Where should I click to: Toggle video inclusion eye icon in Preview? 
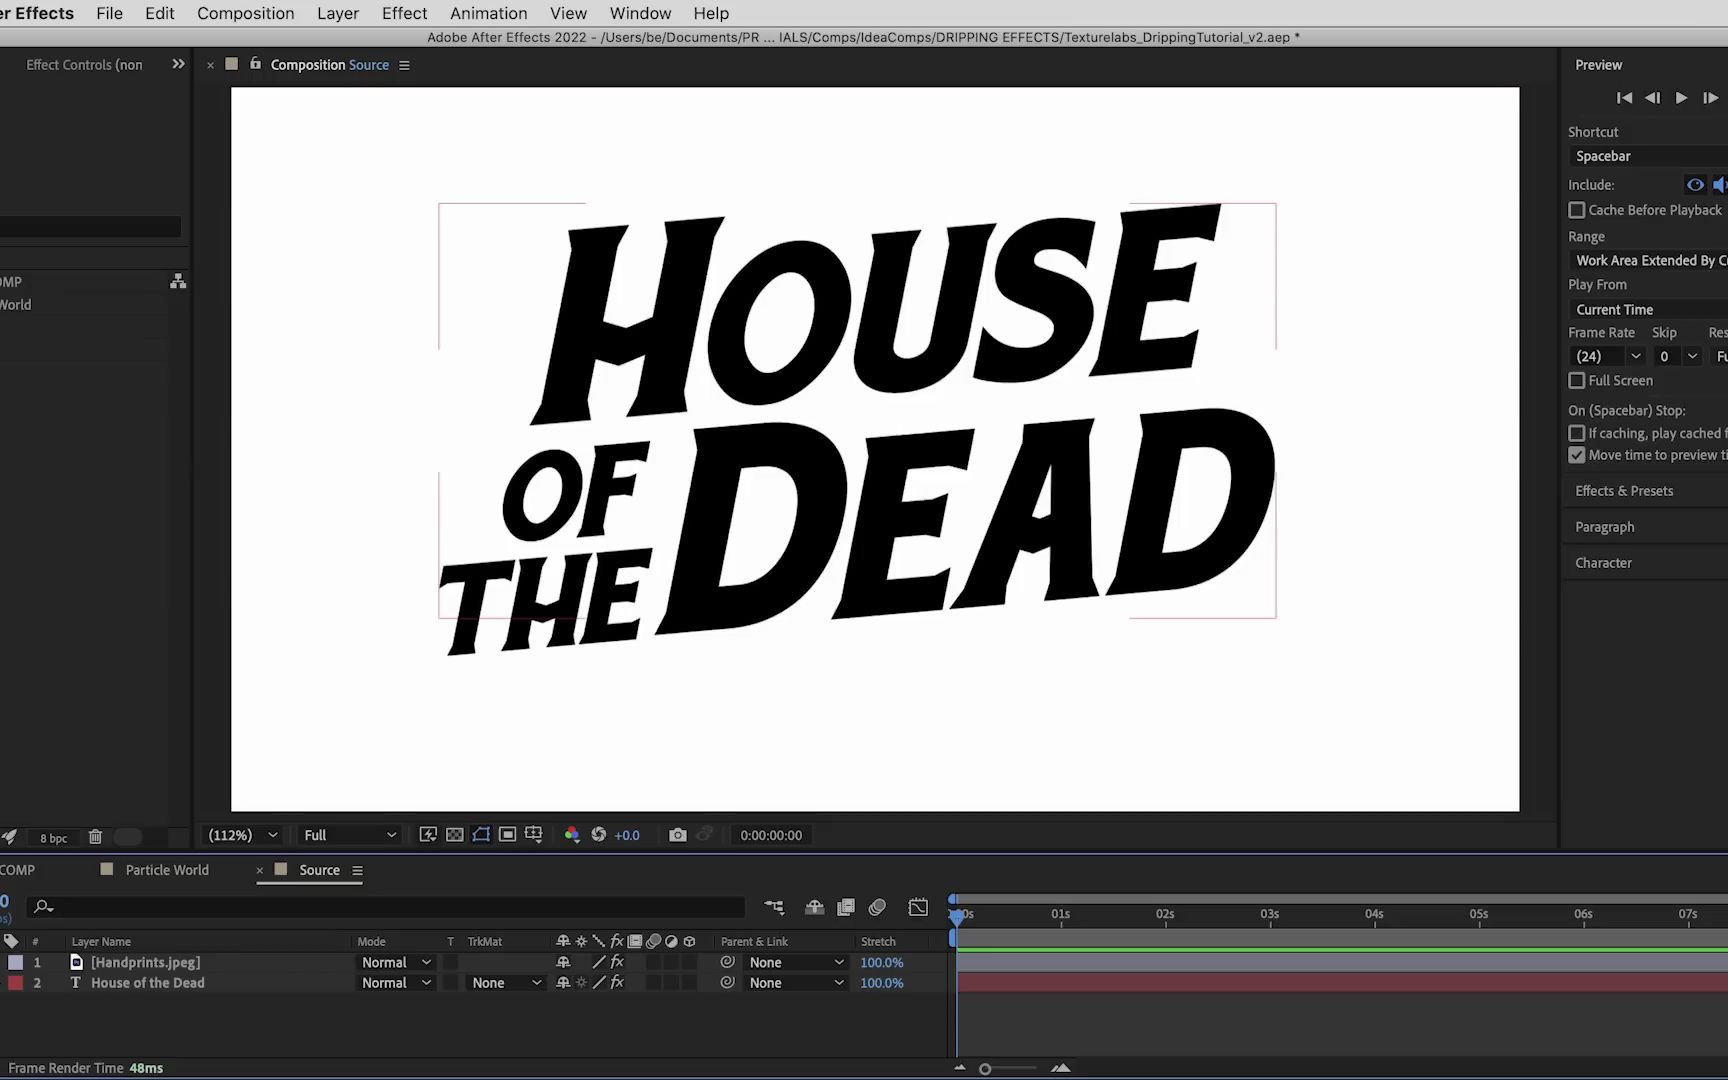[x=1695, y=185]
